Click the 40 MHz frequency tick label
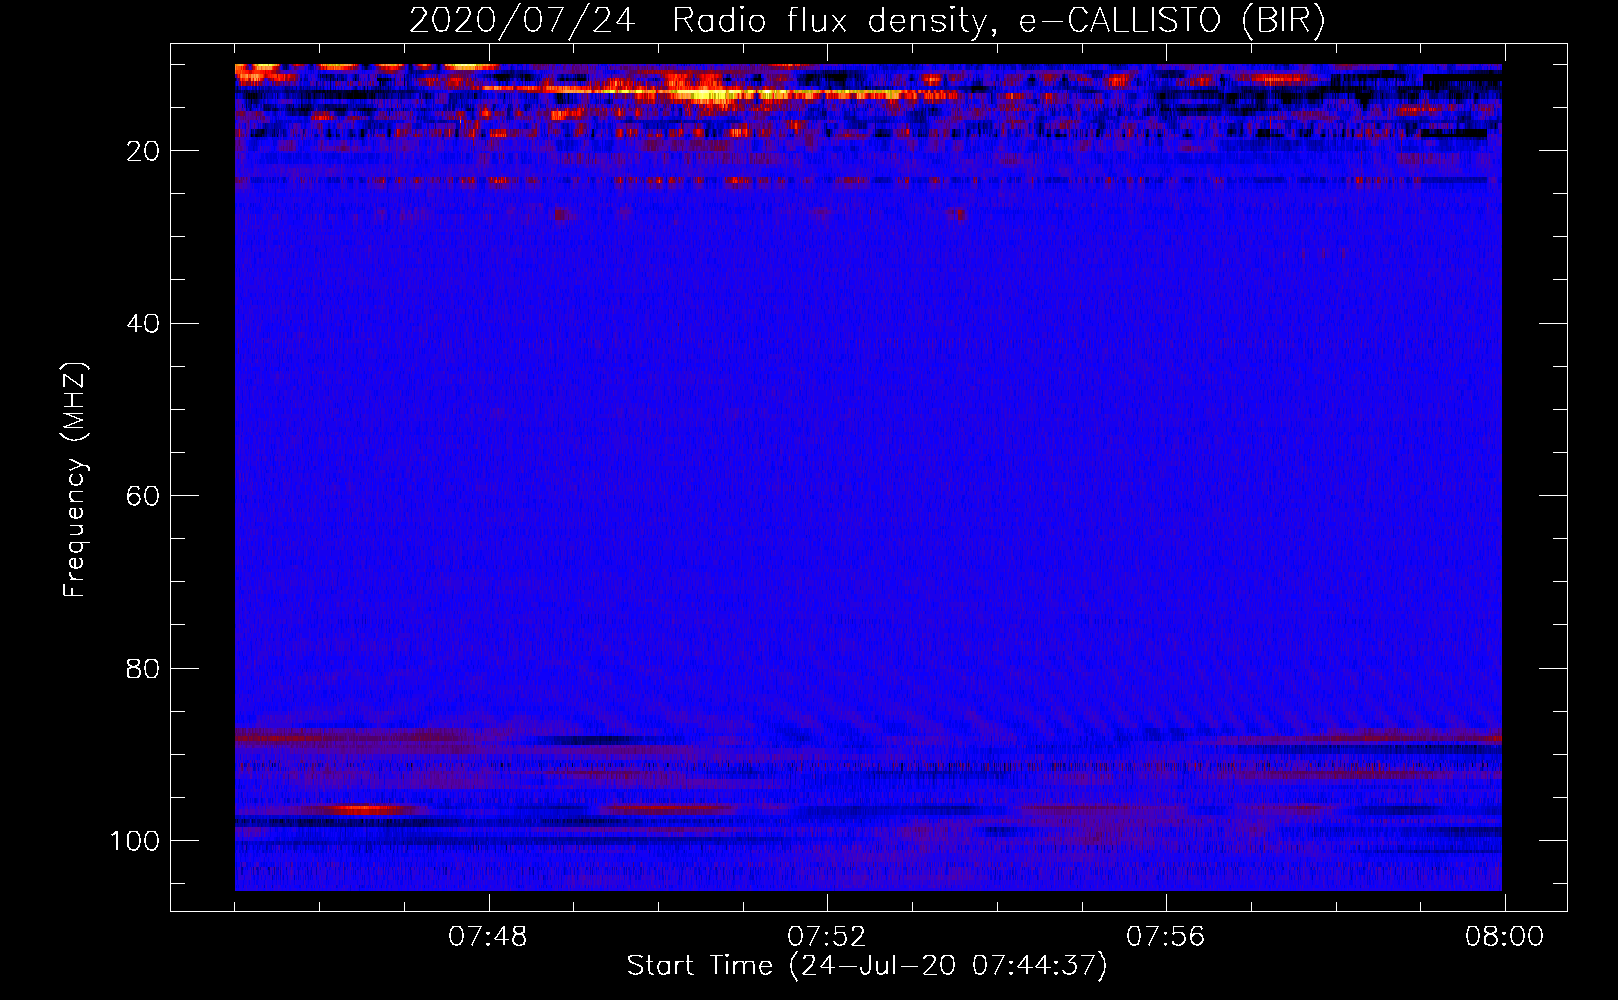The height and width of the screenshot is (1000, 1618). tap(144, 324)
